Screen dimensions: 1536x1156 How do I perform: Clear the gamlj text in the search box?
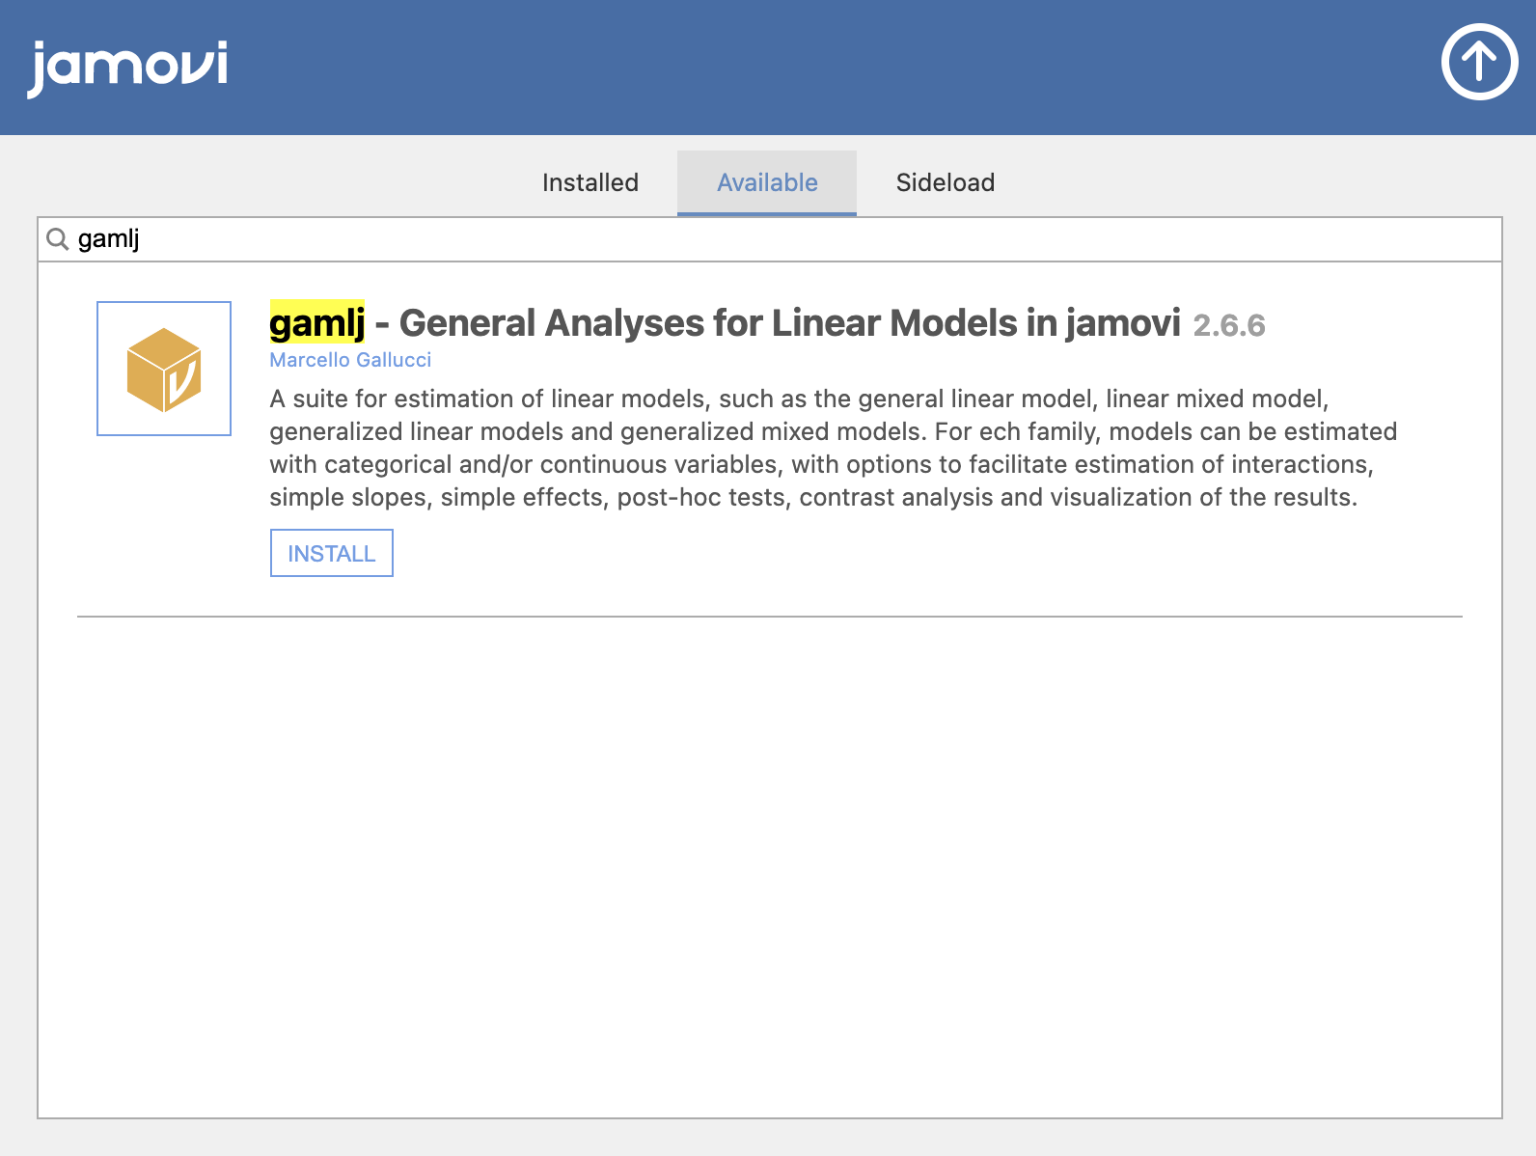[110, 240]
